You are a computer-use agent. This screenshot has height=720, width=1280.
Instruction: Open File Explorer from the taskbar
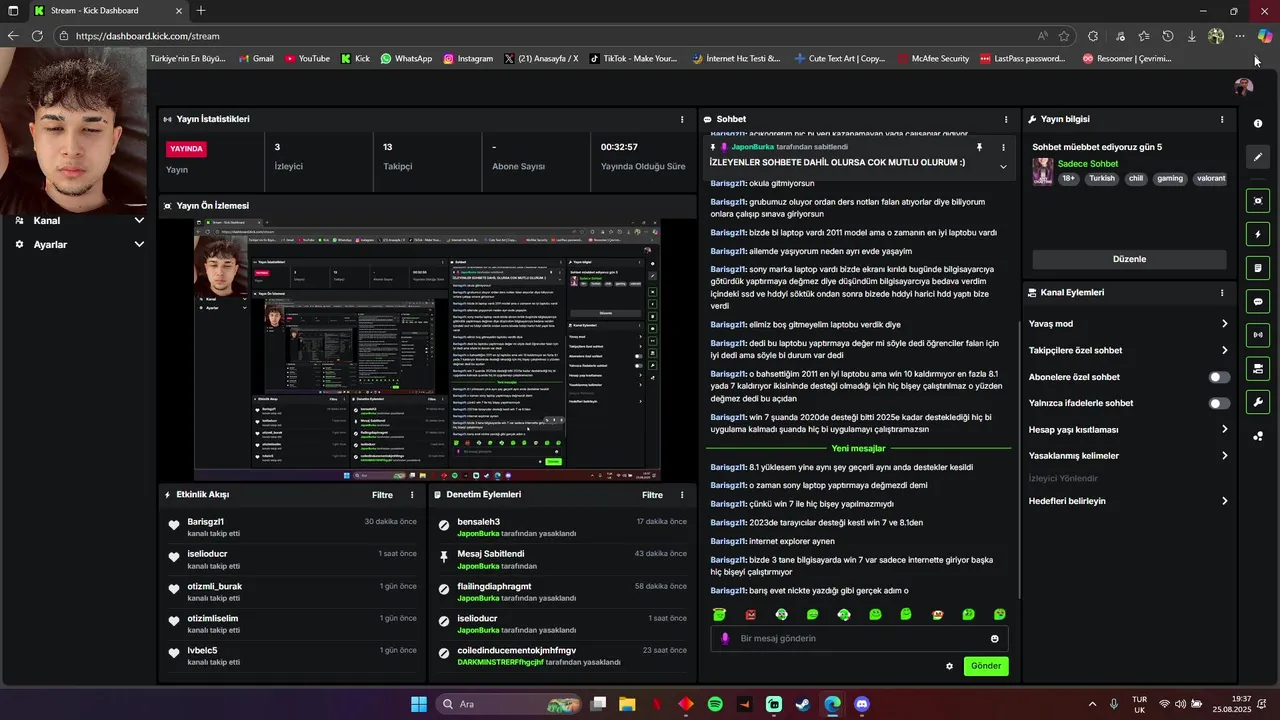627,704
